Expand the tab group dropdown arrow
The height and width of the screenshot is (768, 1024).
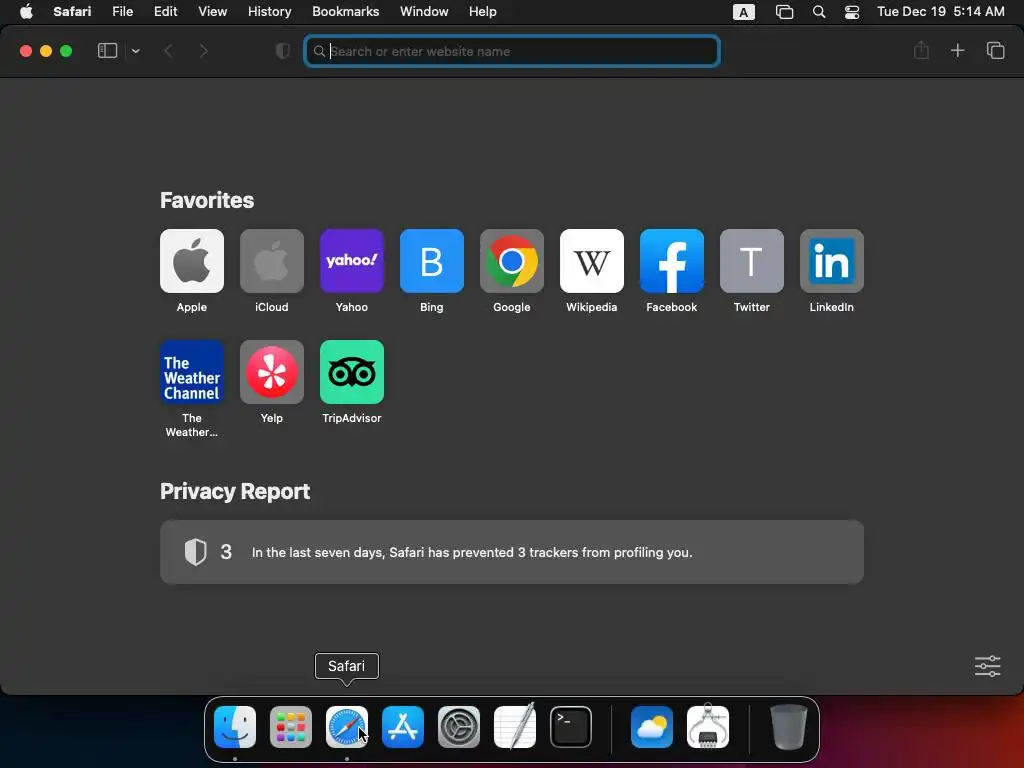click(x=135, y=51)
